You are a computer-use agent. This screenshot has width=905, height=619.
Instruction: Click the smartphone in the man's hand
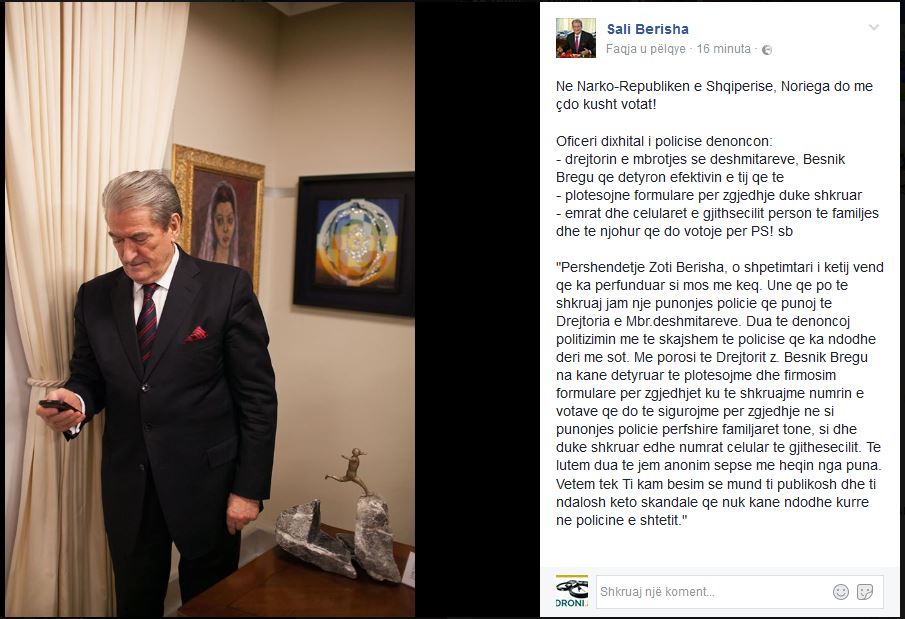coord(58,405)
